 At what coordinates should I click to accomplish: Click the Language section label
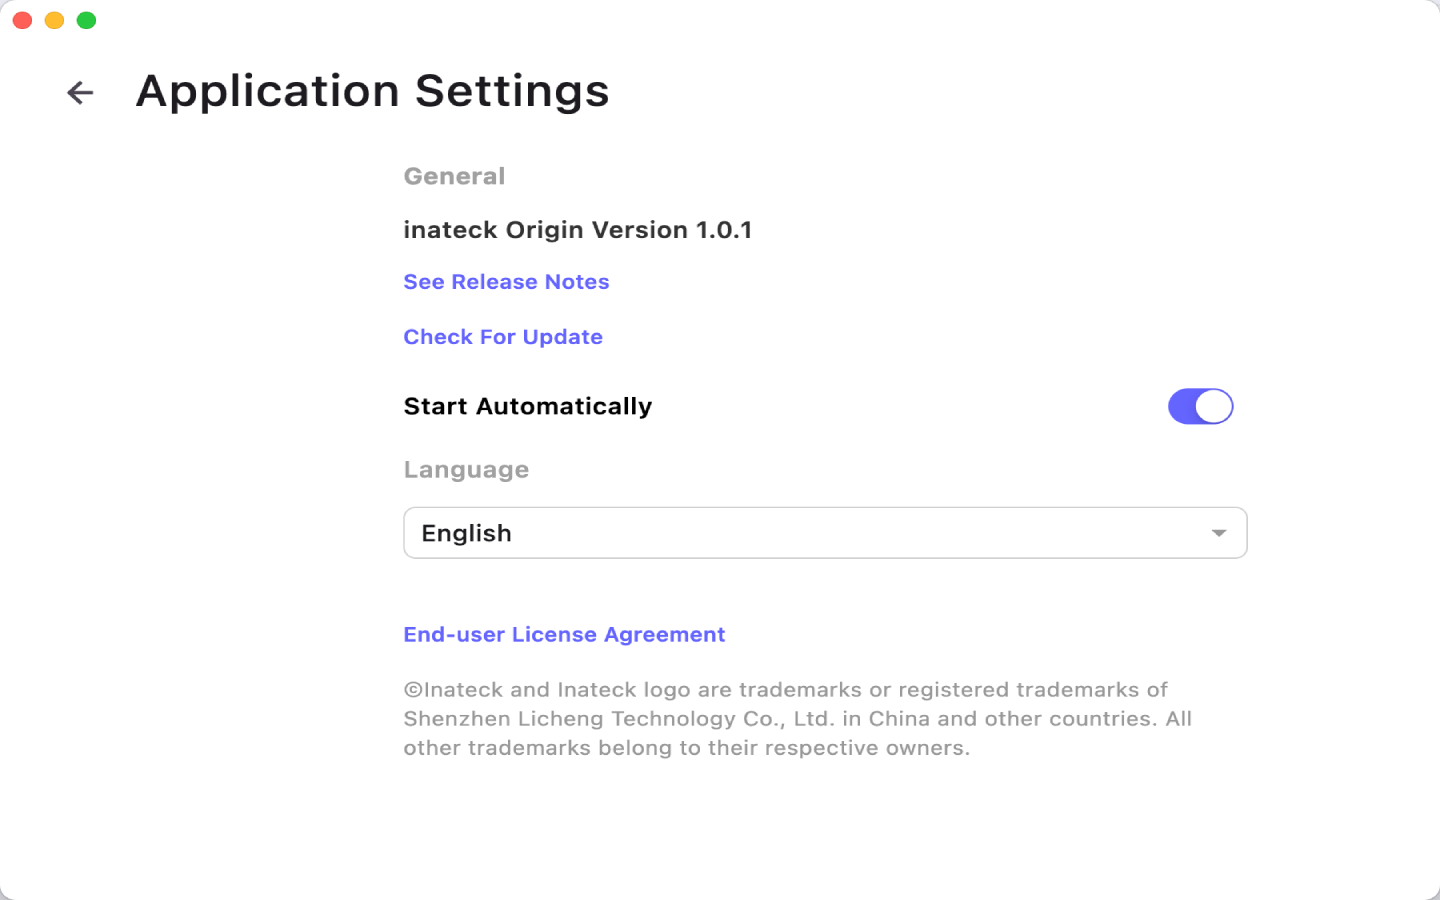466,470
